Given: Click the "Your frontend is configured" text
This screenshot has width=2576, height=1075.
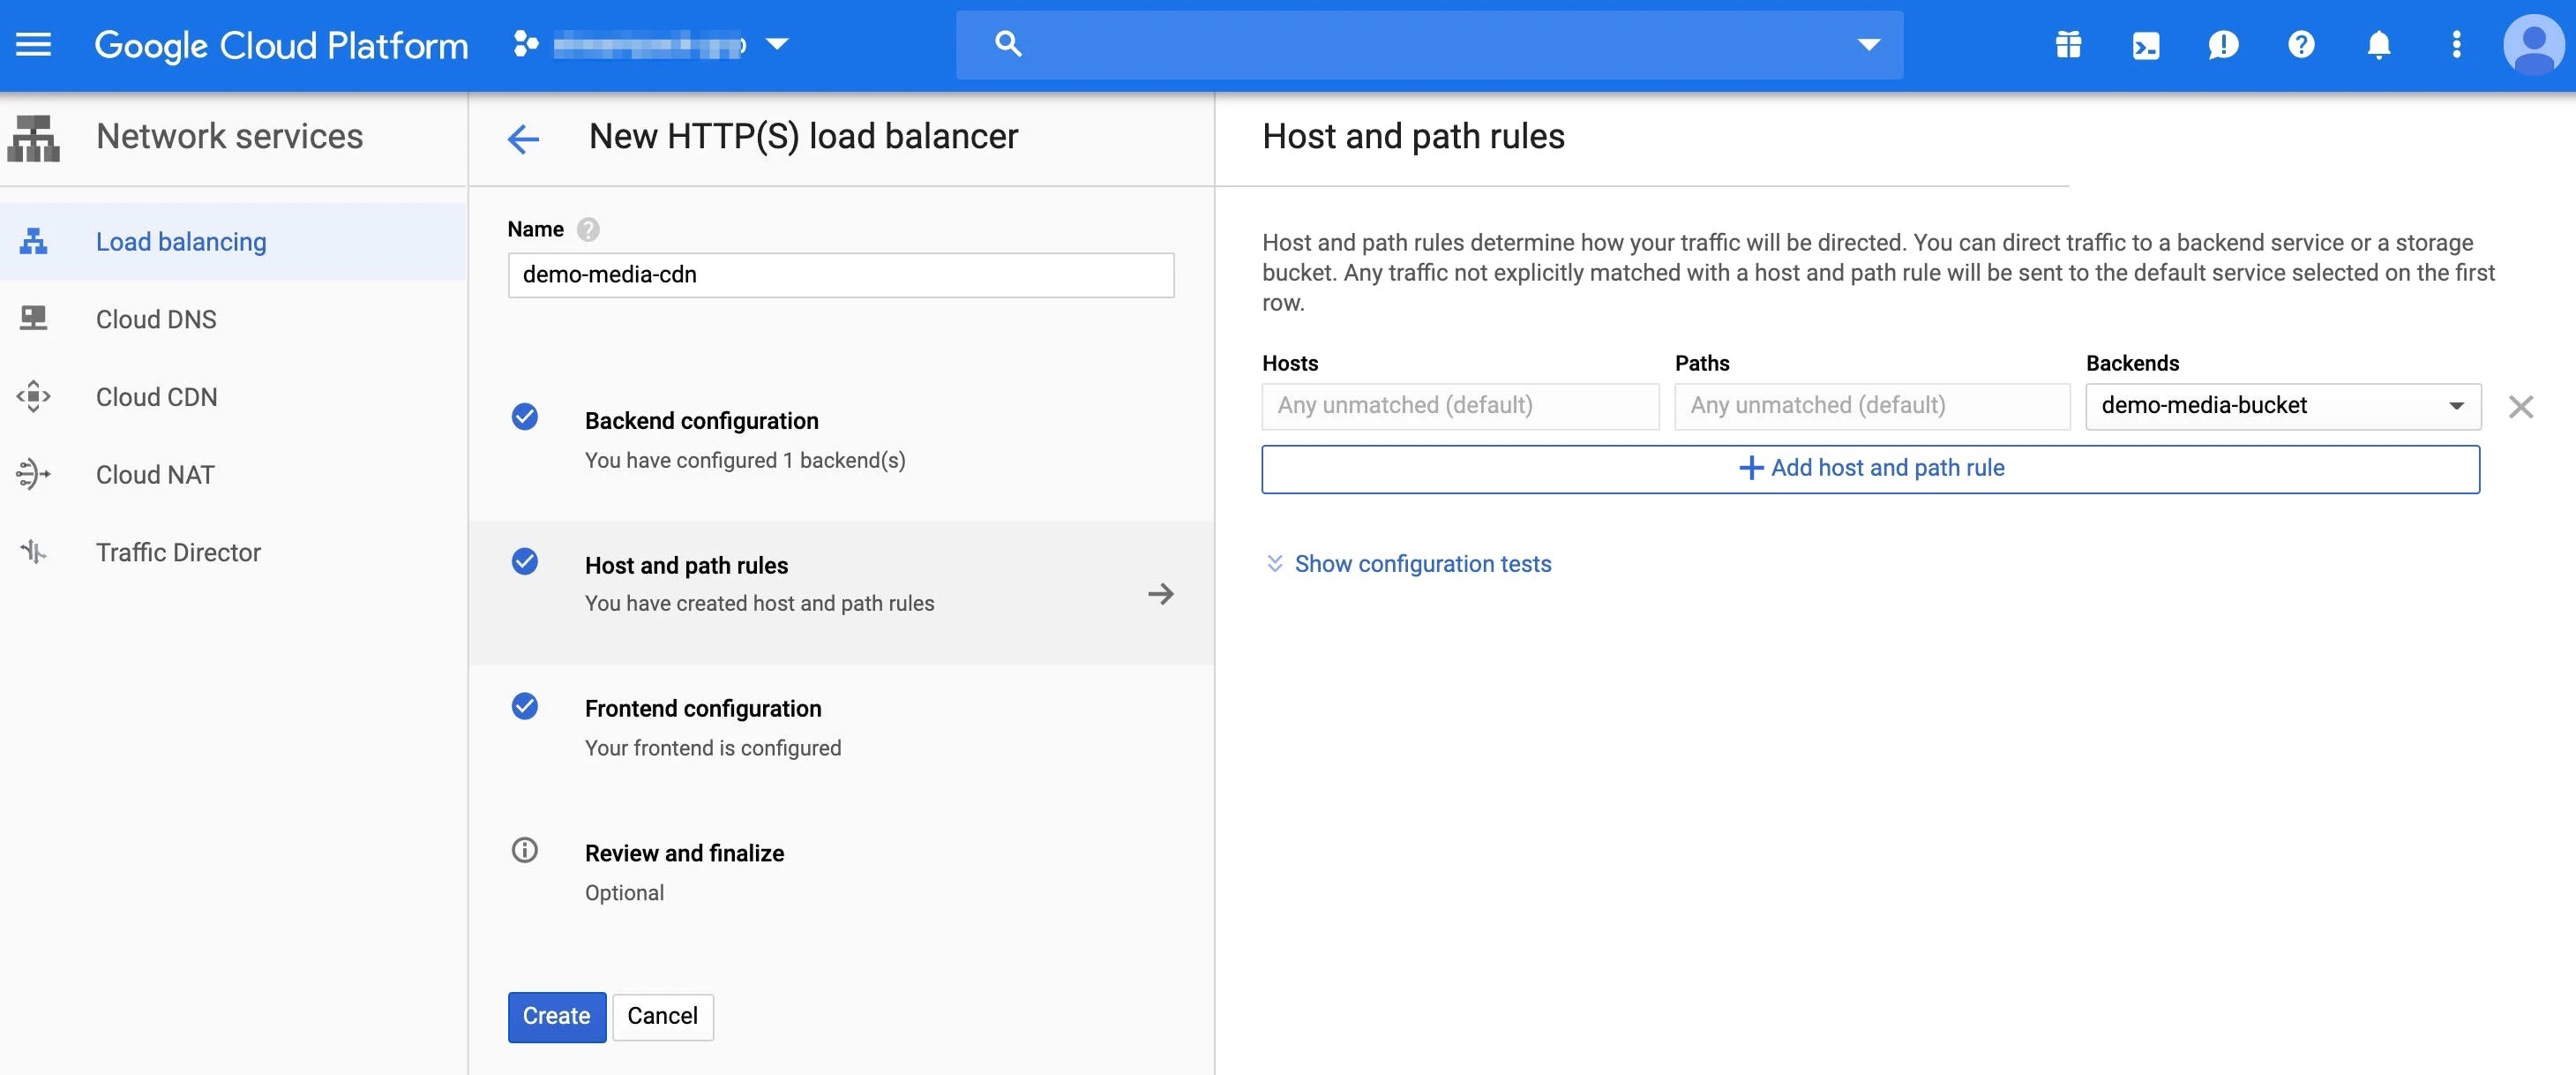Looking at the screenshot, I should coord(713,748).
